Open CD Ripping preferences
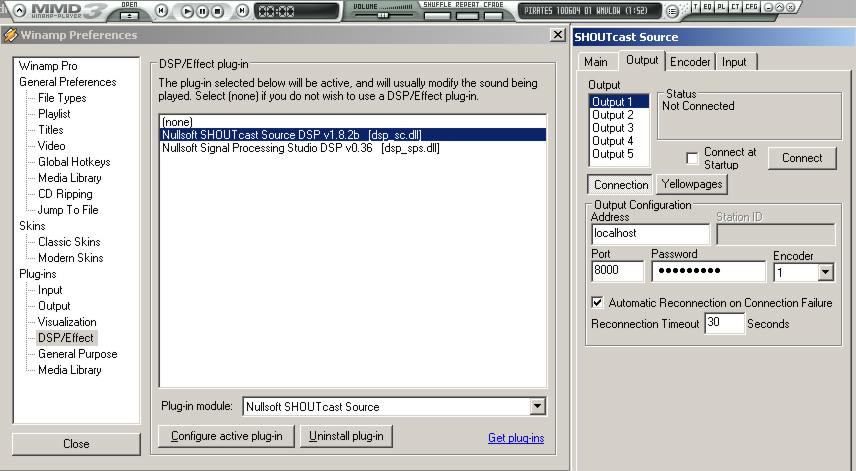The image size is (856, 471). (65, 194)
